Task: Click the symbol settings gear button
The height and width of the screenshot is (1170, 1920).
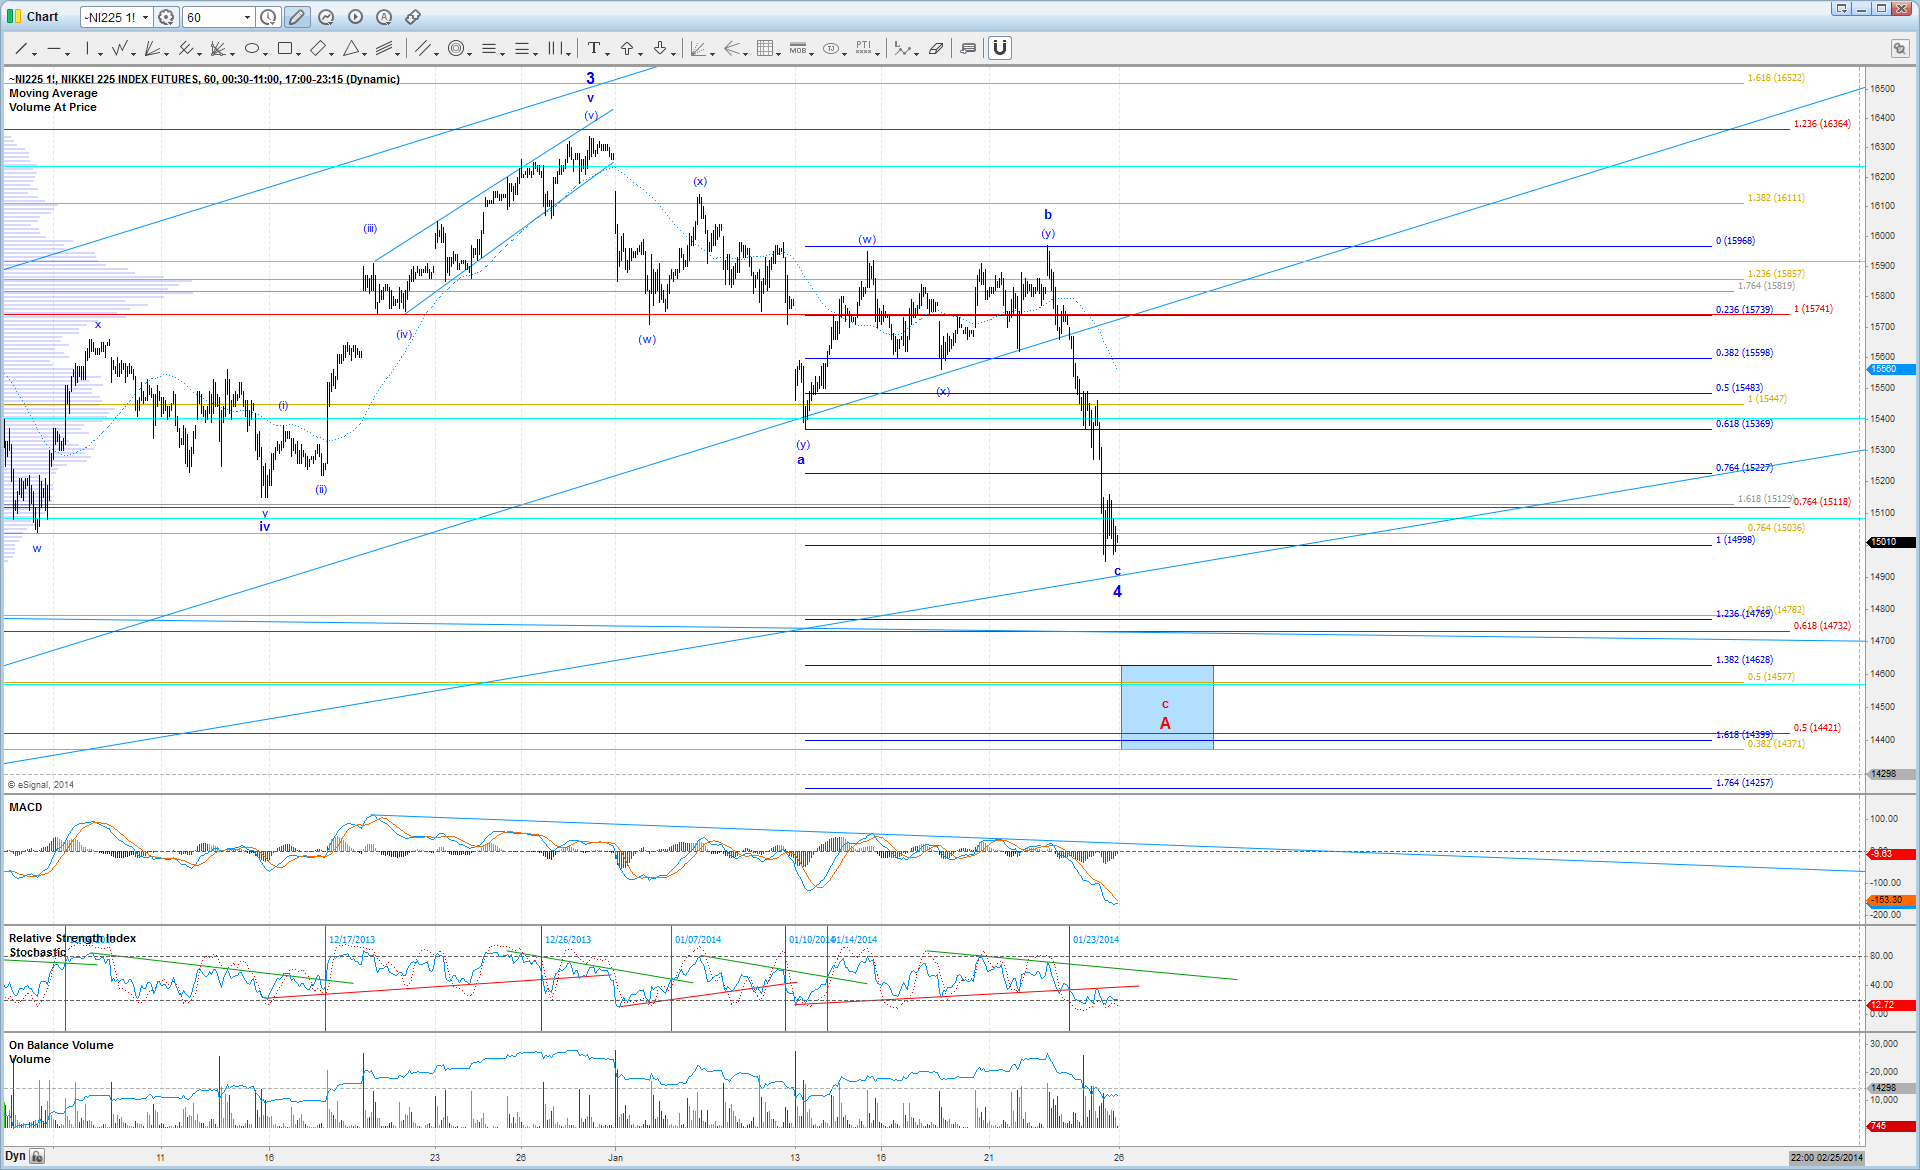Action: (167, 17)
